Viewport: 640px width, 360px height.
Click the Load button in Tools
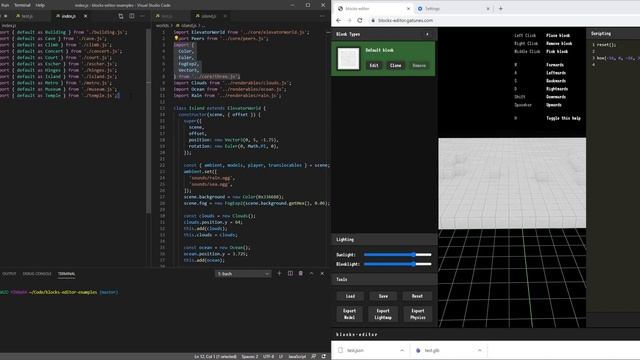350,296
